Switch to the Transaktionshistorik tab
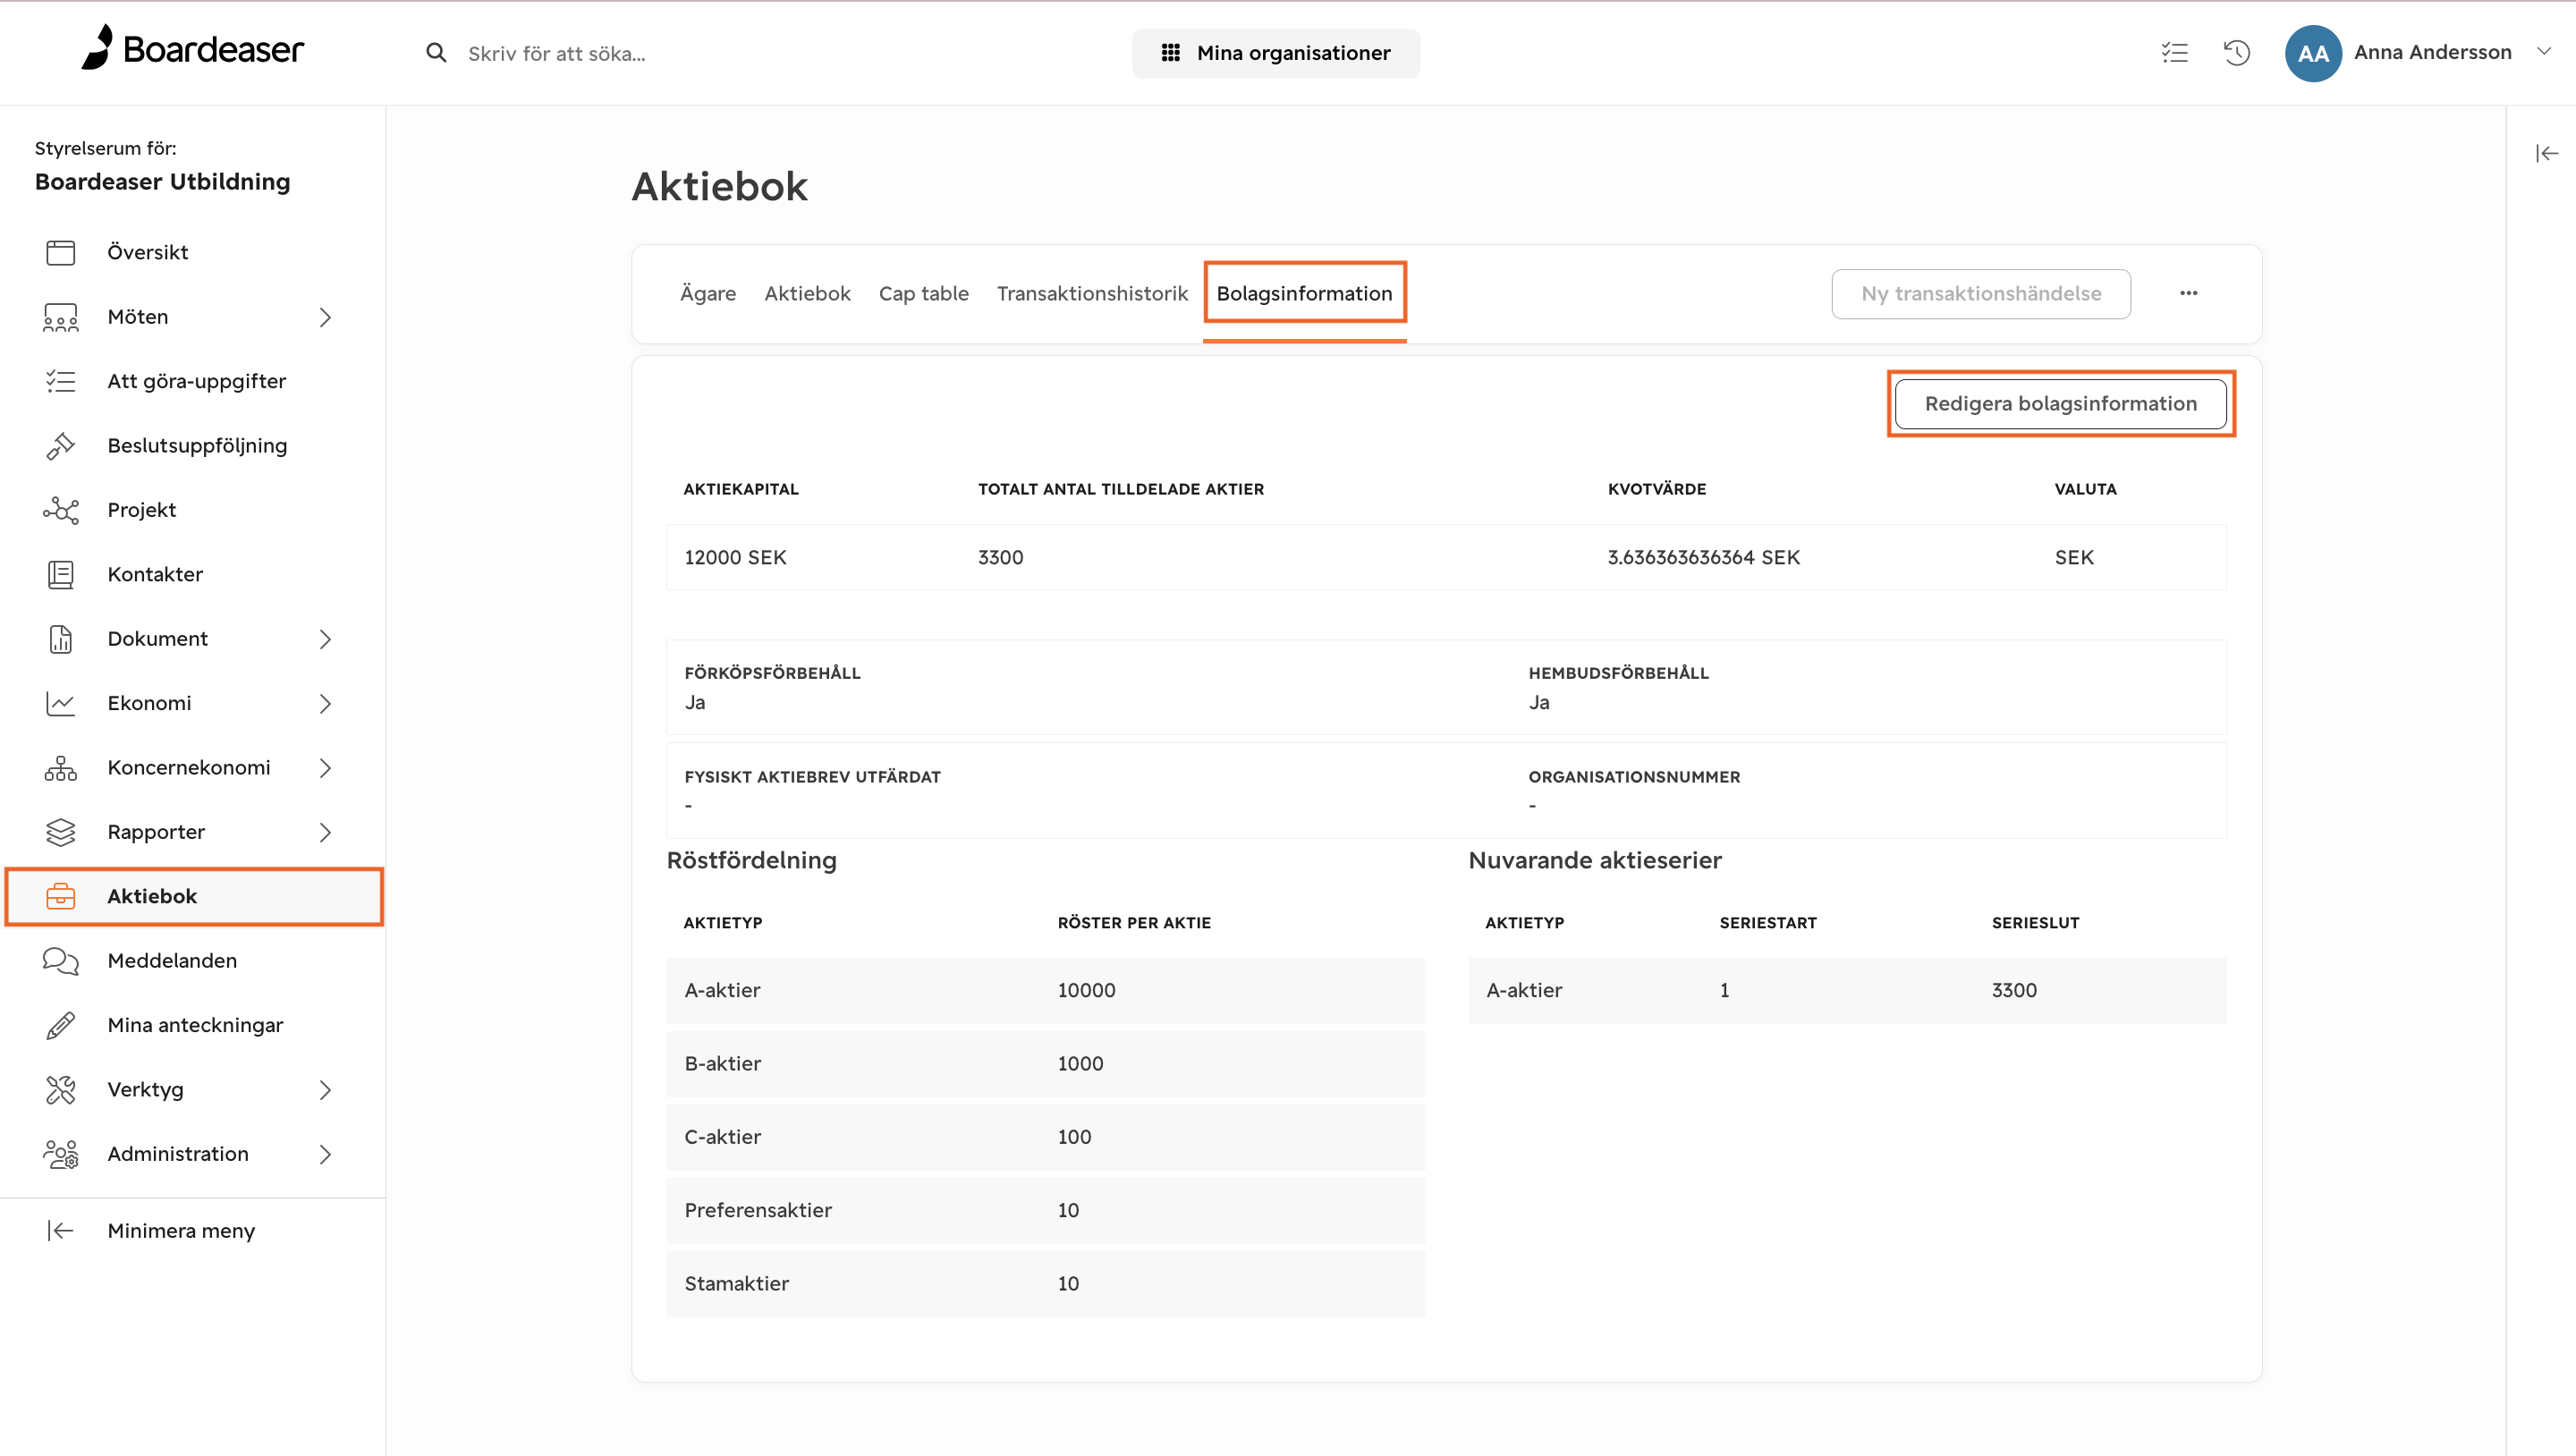The image size is (2576, 1456). click(1092, 293)
